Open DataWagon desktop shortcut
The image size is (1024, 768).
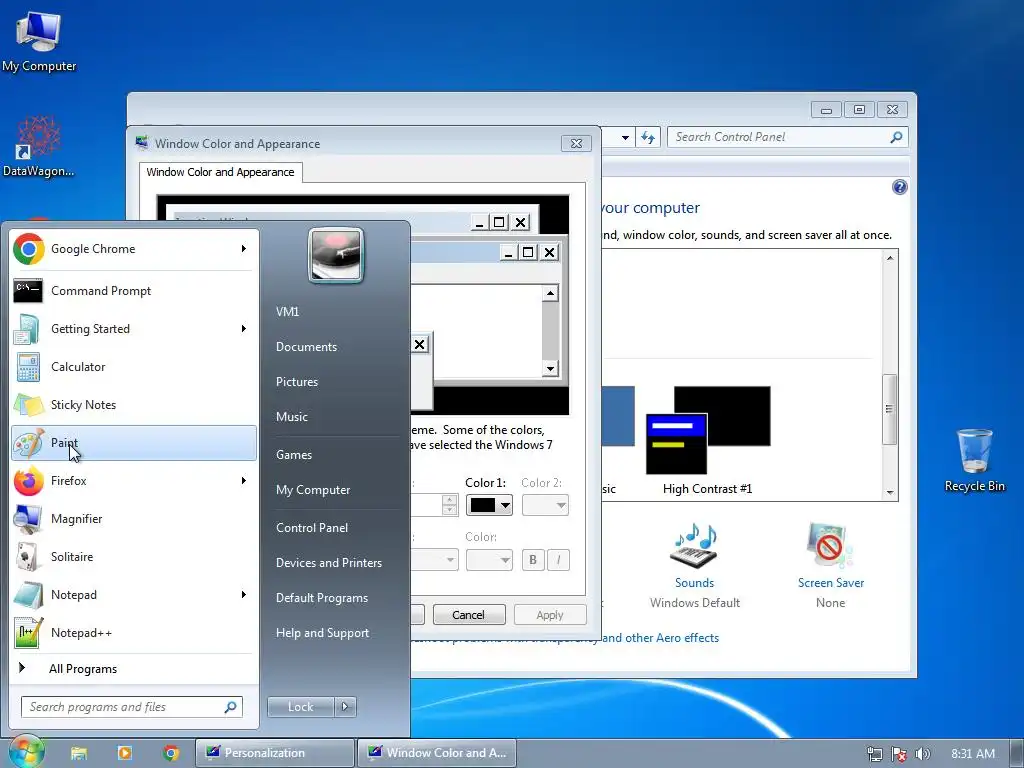click(39, 146)
